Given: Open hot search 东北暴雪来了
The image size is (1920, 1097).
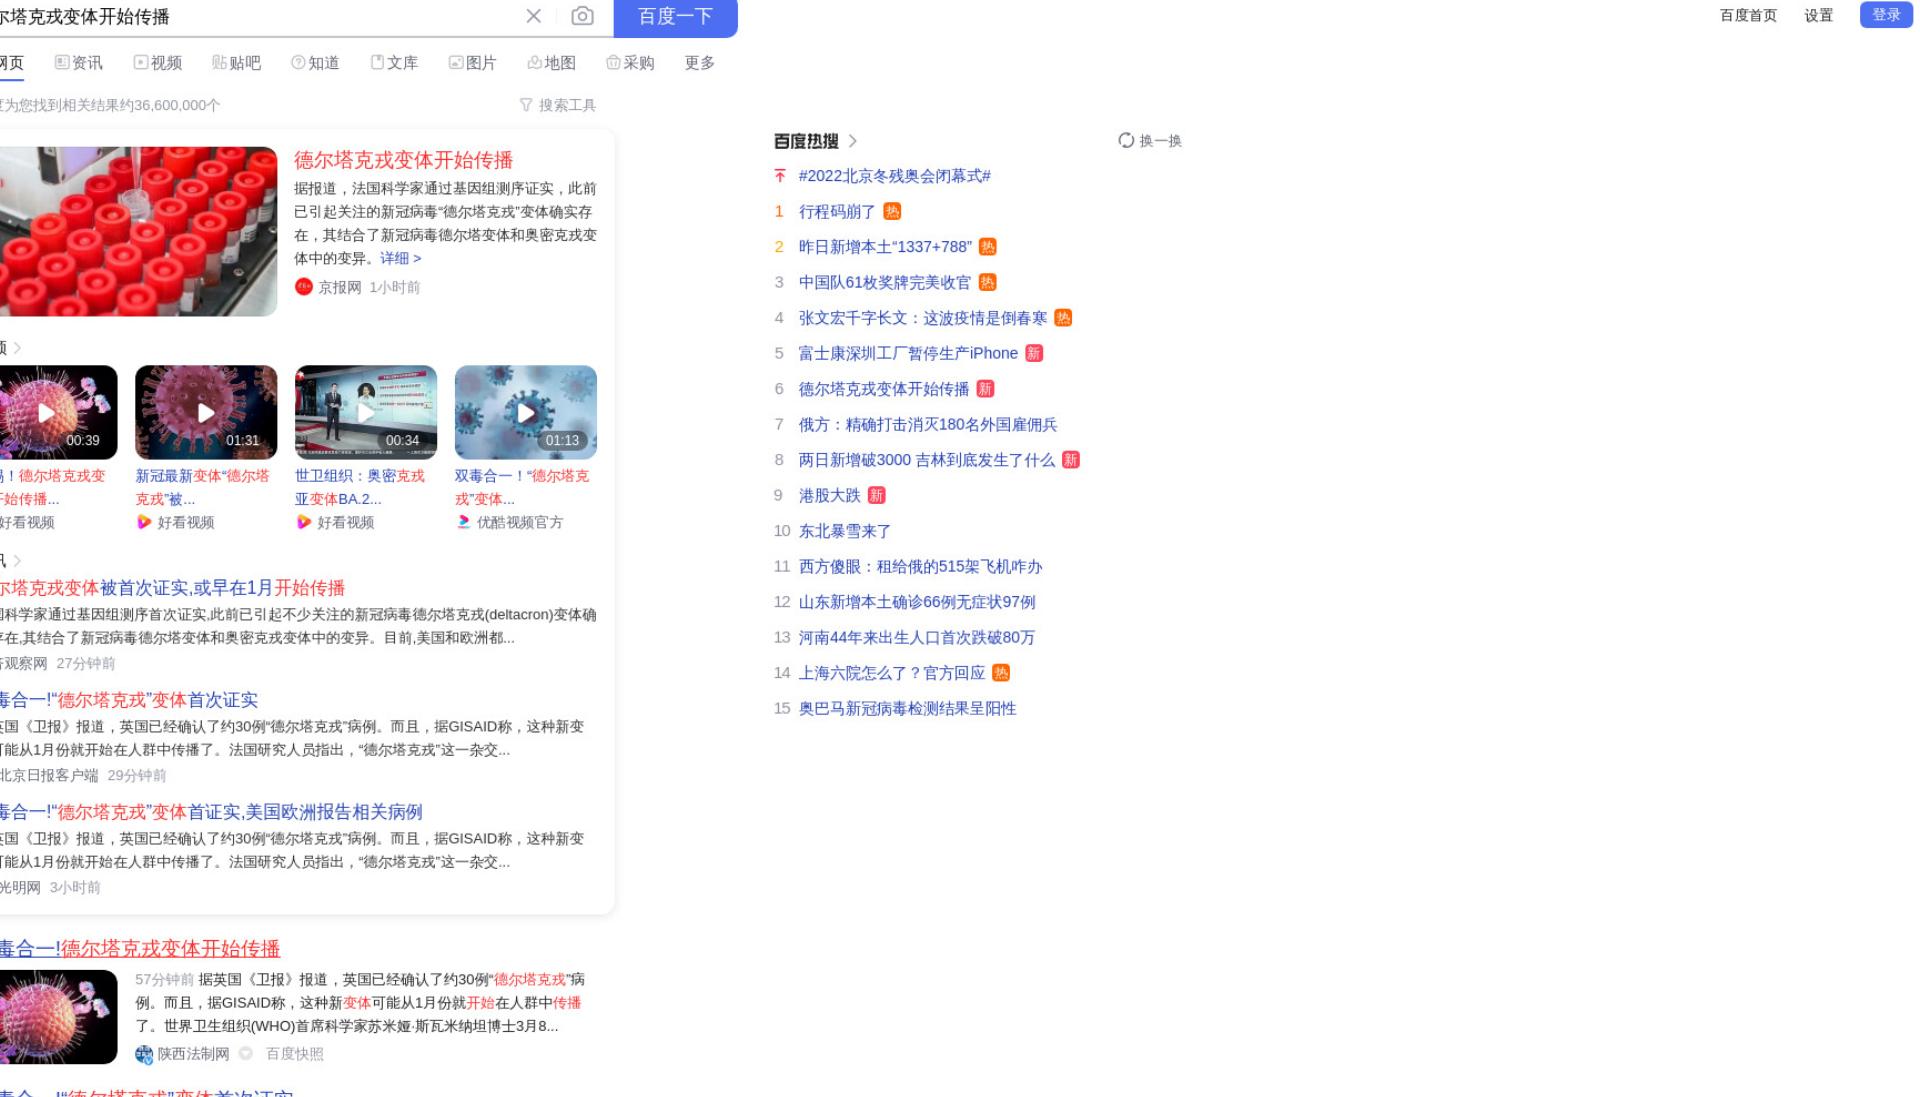Looking at the screenshot, I should [x=845, y=531].
